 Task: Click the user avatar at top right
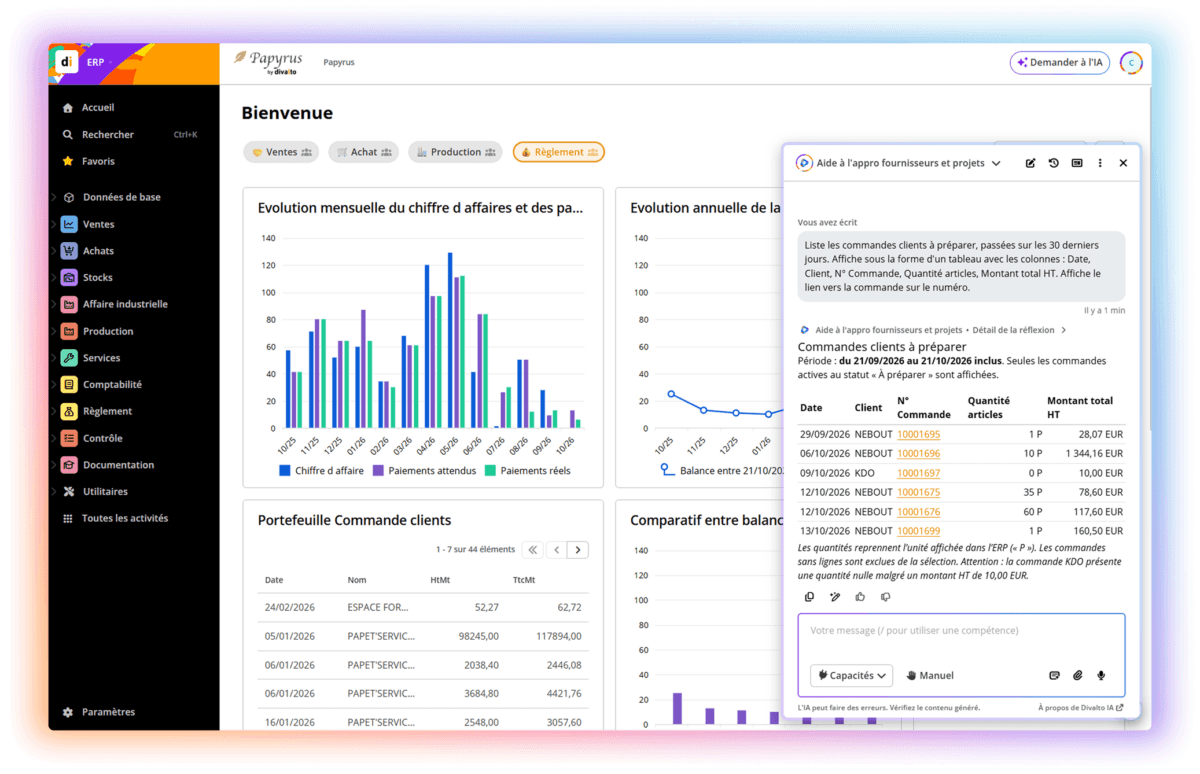tap(1131, 63)
